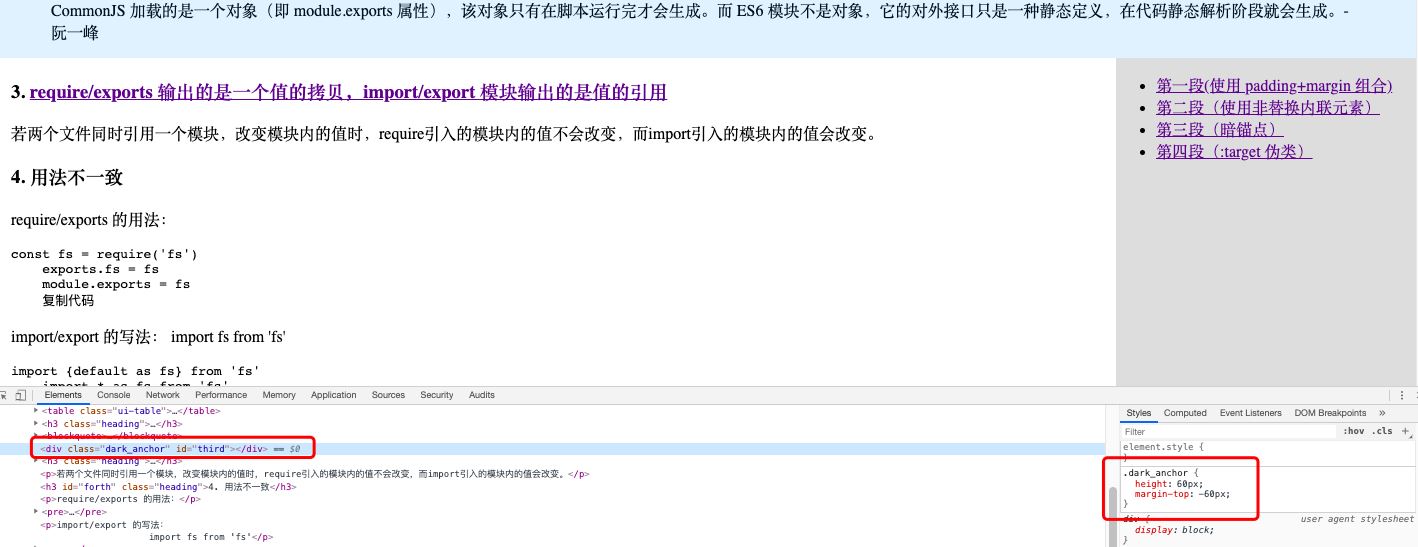Select the p node reading import/export 的写法

click(157, 530)
